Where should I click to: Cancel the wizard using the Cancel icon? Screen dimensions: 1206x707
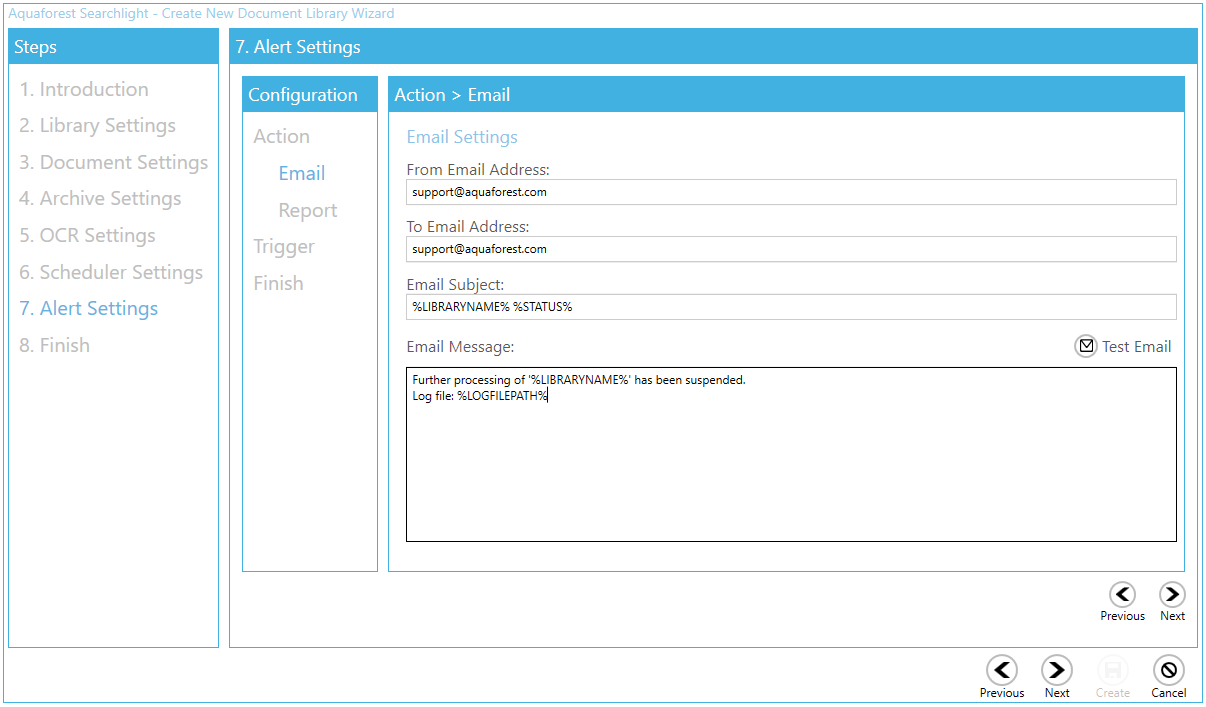pyautogui.click(x=1168, y=670)
